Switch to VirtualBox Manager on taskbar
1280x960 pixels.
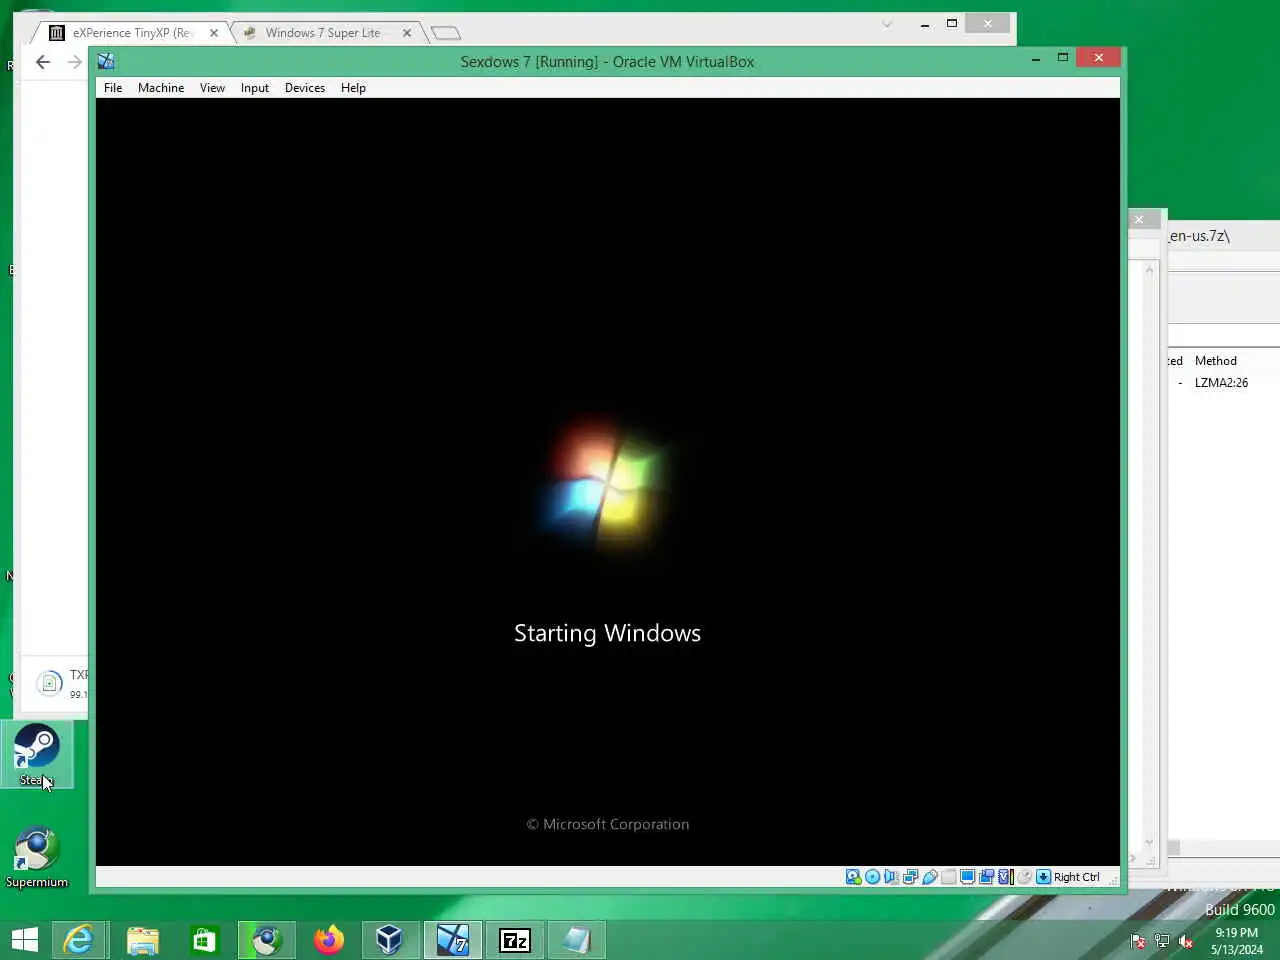coord(390,940)
